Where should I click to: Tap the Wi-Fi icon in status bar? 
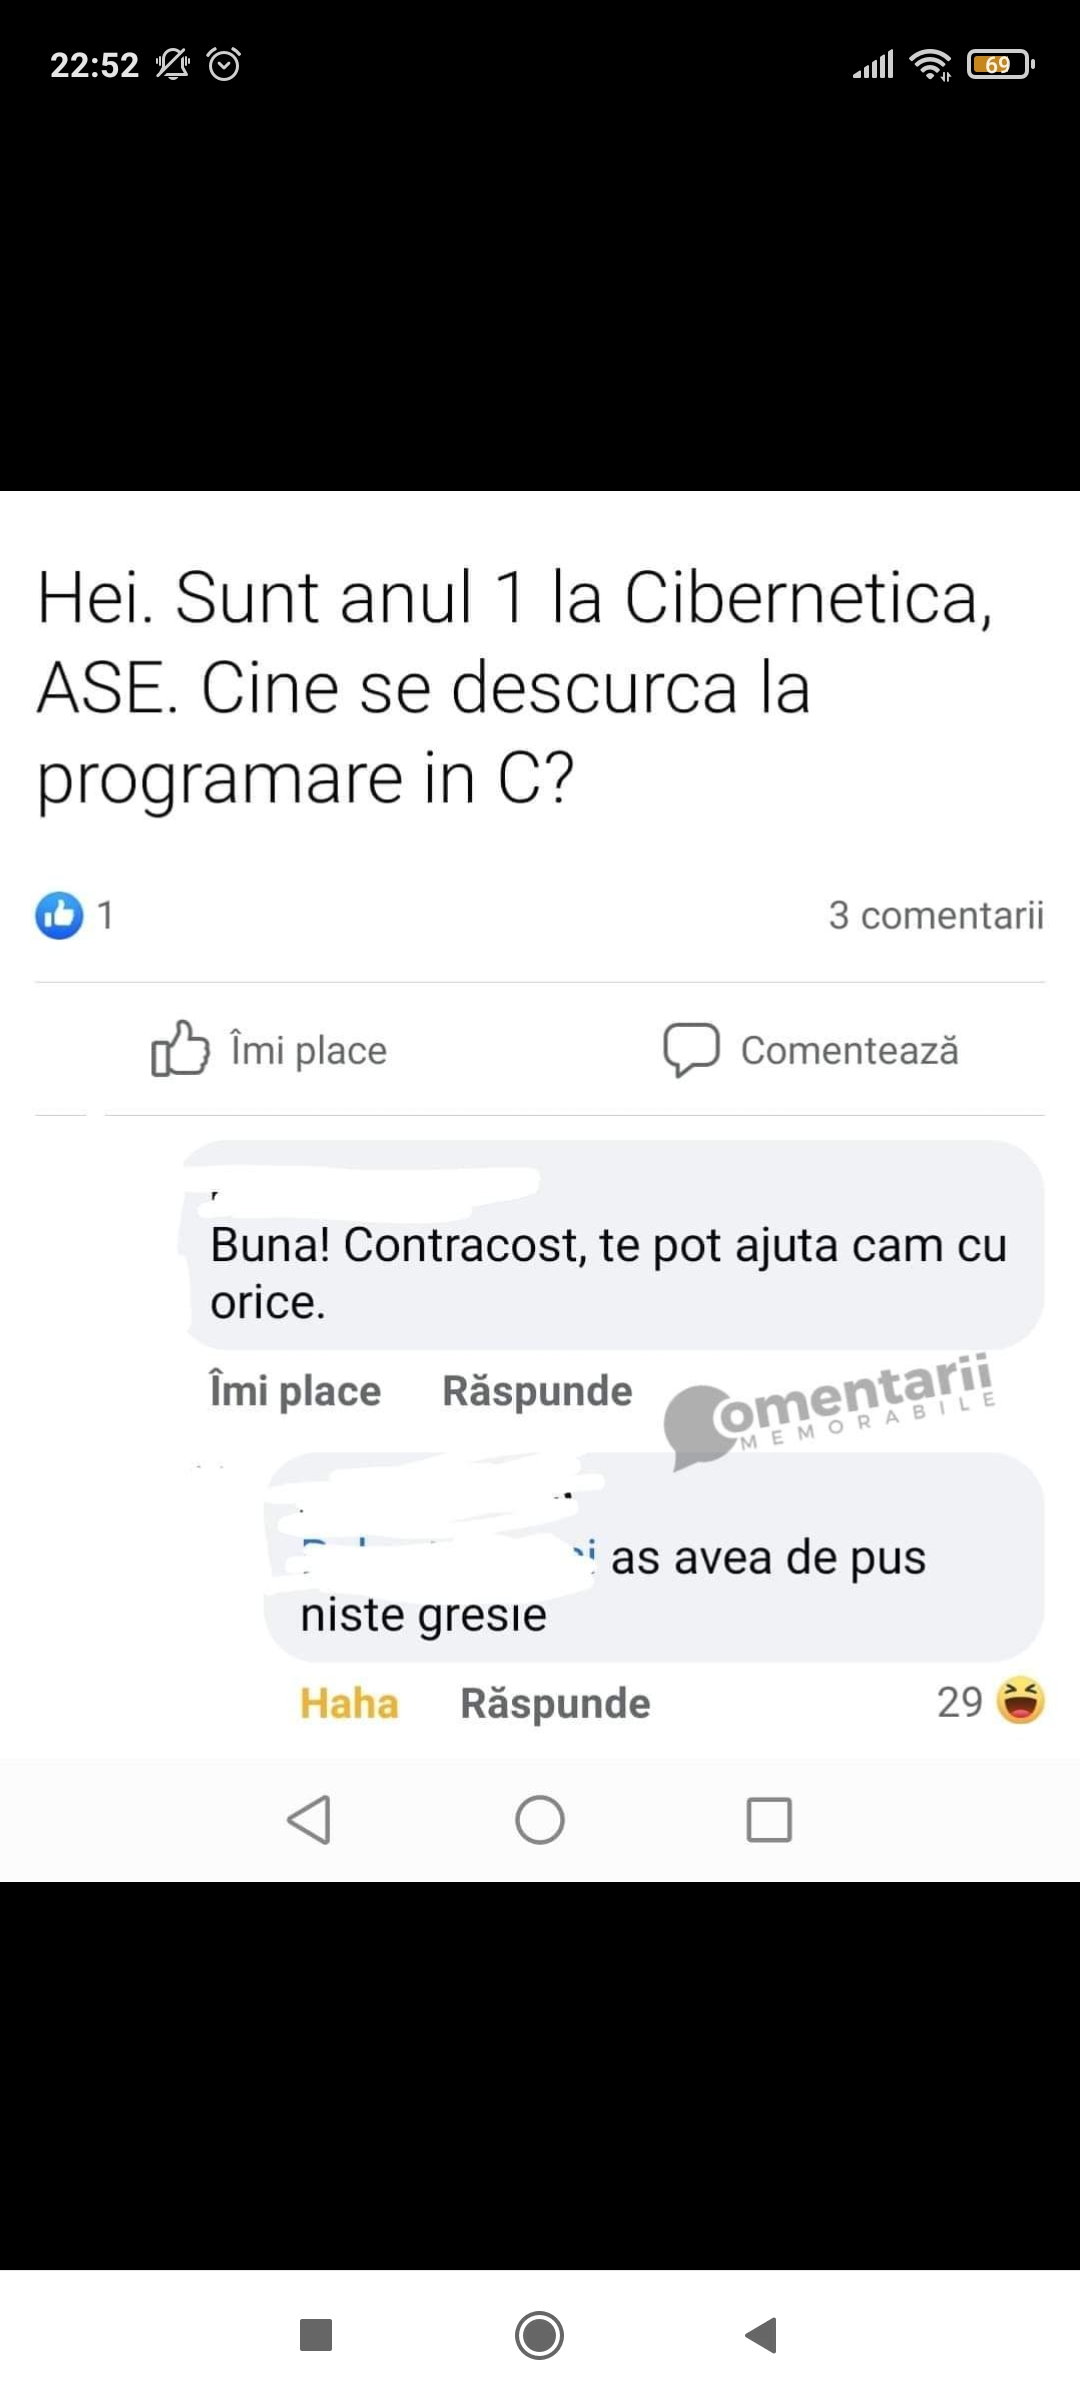(930, 65)
